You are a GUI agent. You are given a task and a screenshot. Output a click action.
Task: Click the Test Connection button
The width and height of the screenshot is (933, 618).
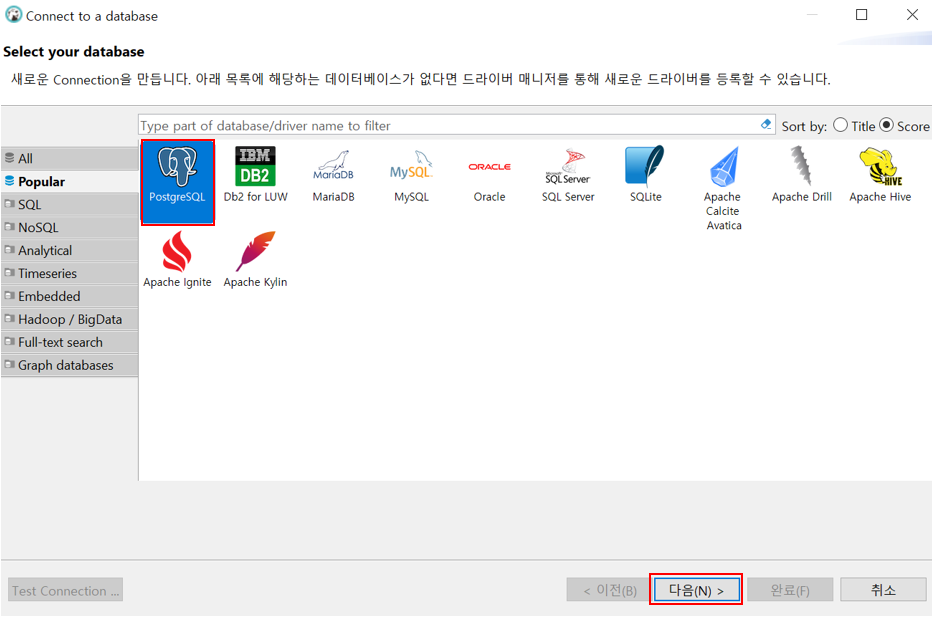(65, 591)
